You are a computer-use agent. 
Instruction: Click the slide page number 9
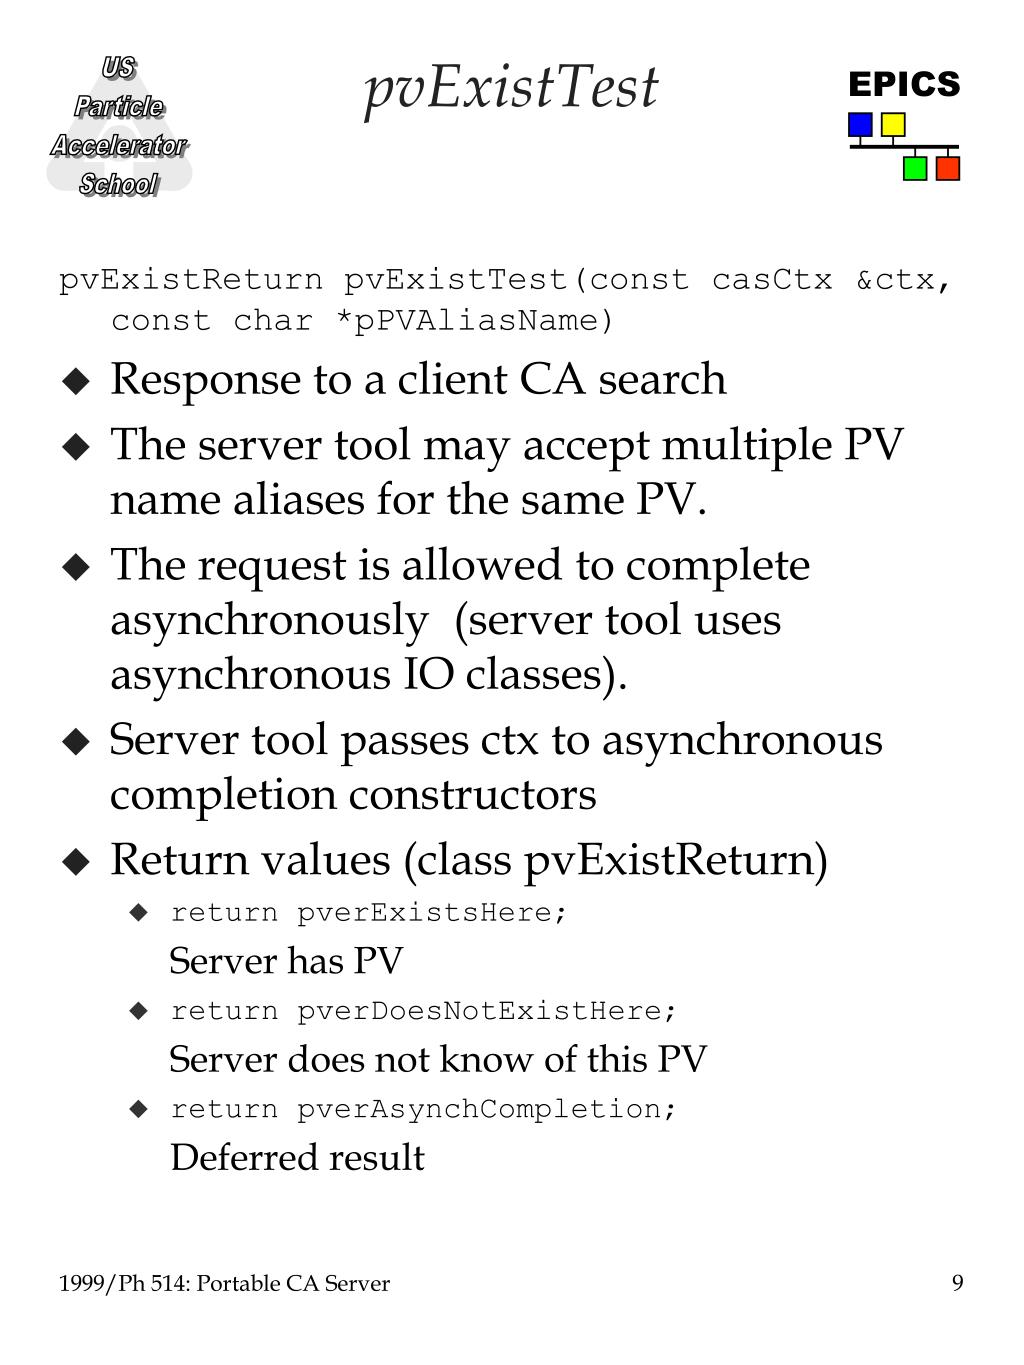[958, 1283]
